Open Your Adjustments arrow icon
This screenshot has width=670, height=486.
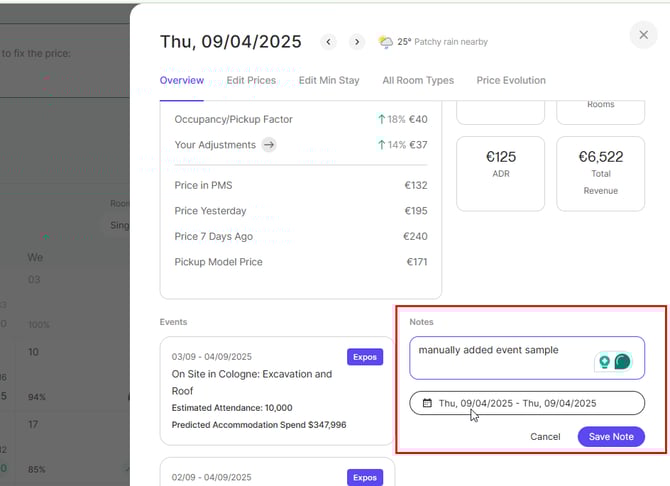point(269,145)
